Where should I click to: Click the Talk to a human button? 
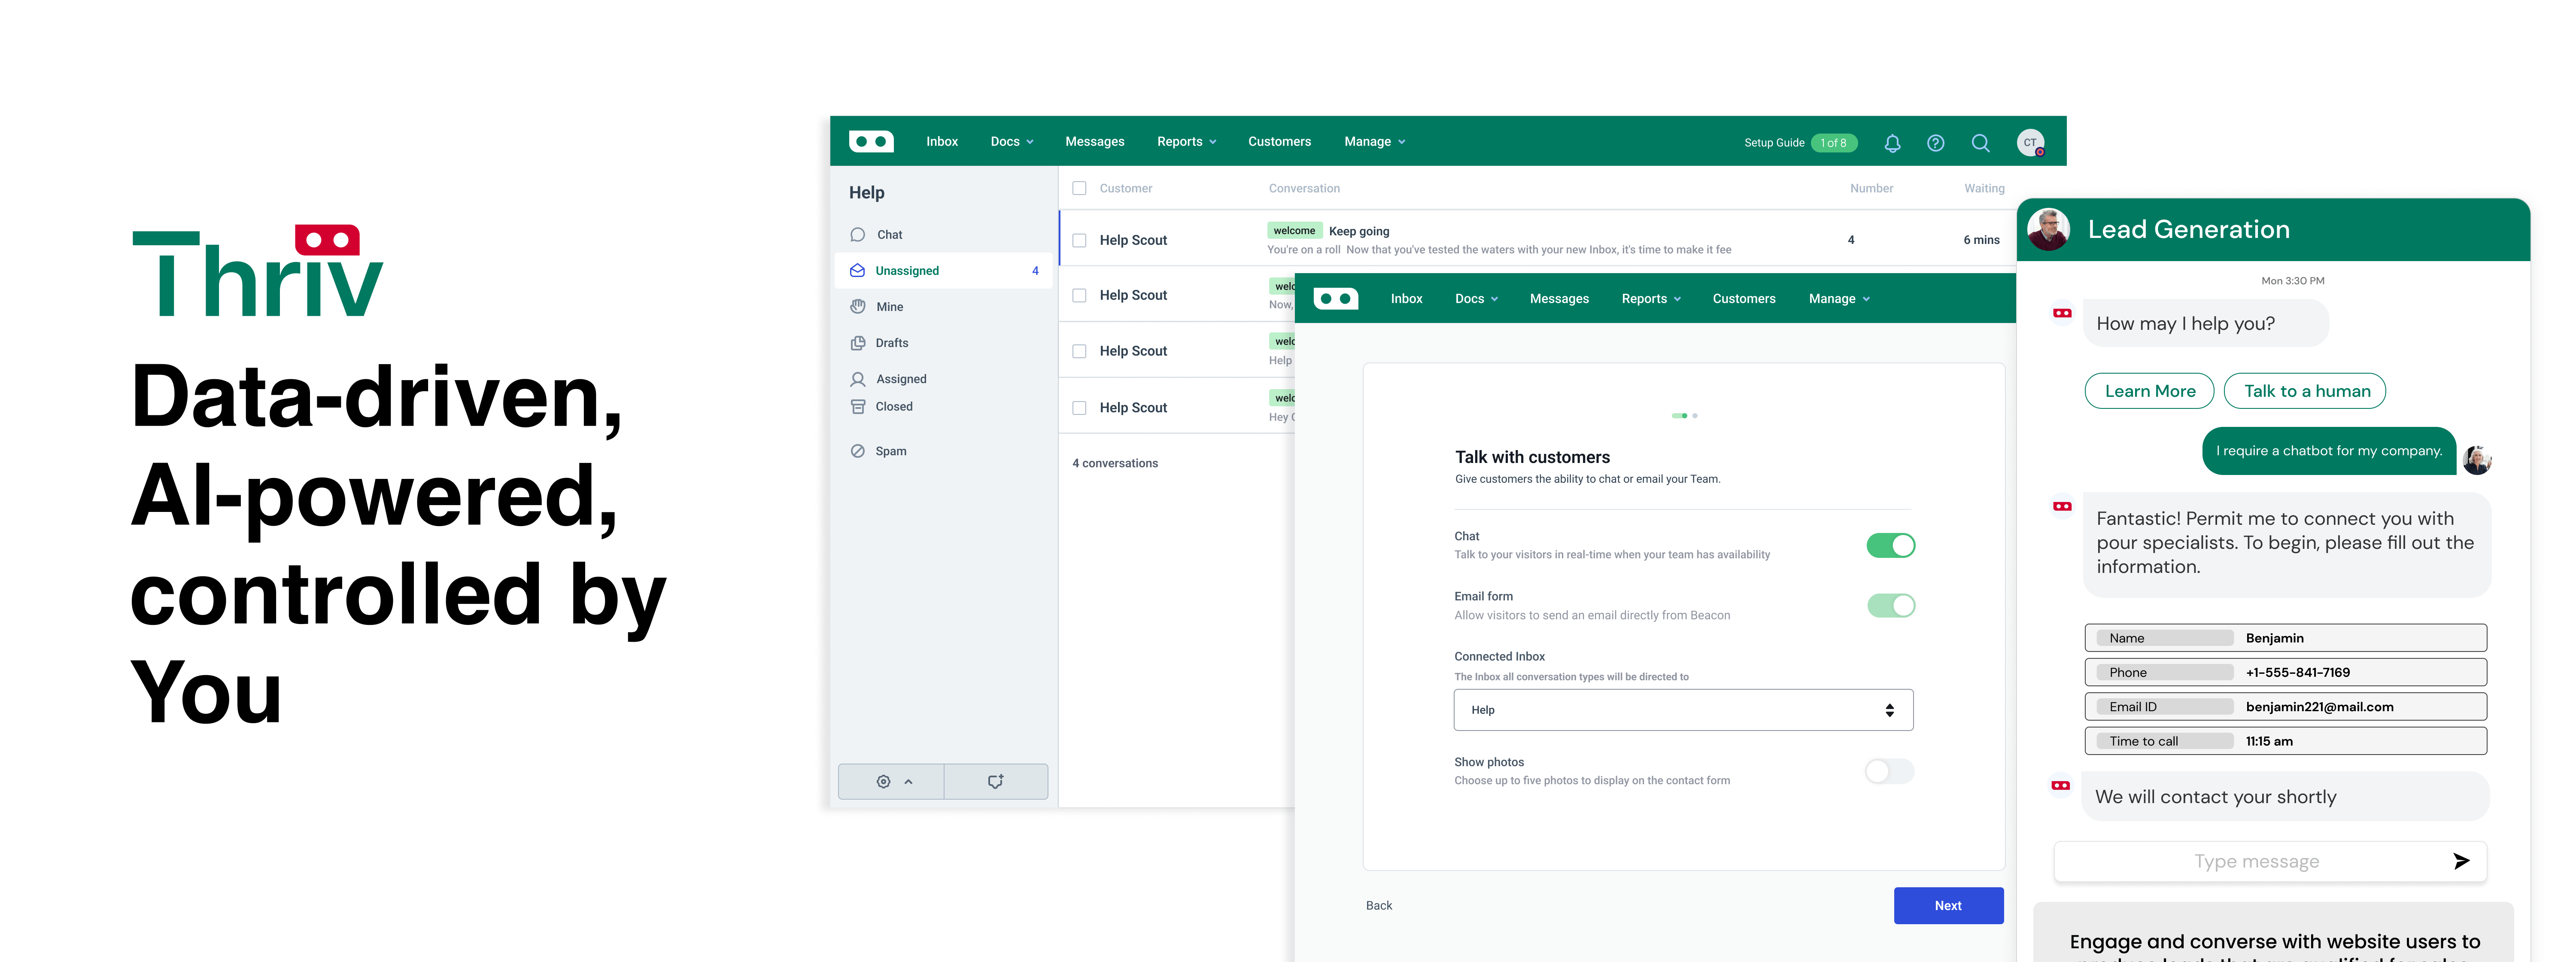2305,391
